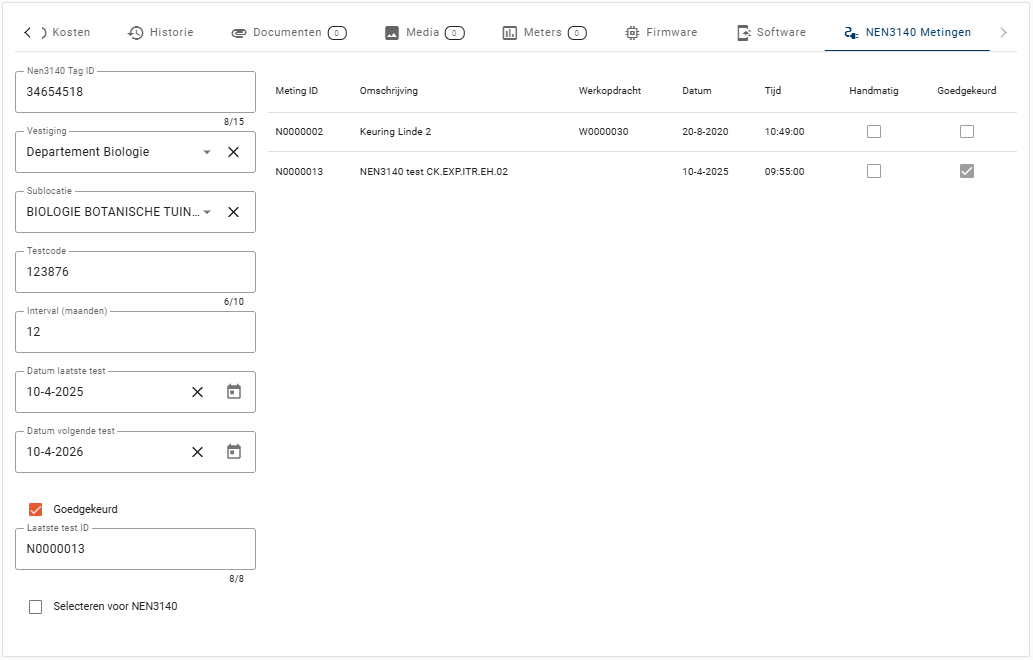Expand the Vestiging dropdown arrow
1033x660 pixels.
207,152
